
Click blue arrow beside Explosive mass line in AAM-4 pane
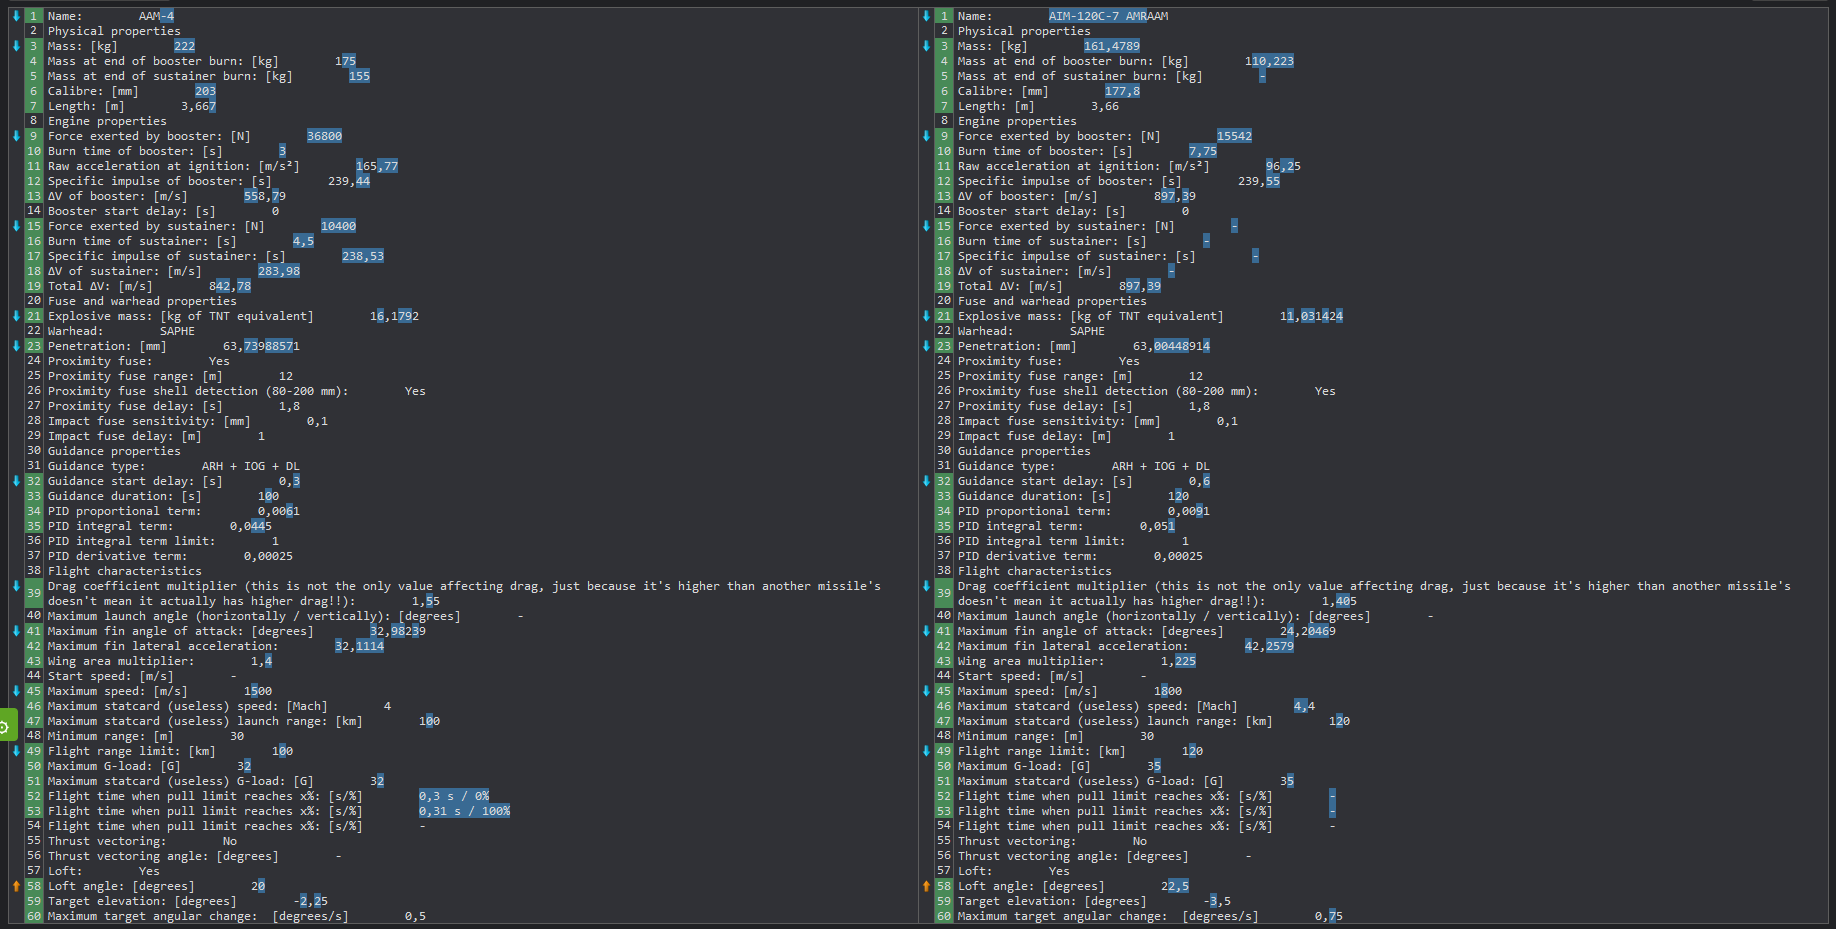pos(16,316)
